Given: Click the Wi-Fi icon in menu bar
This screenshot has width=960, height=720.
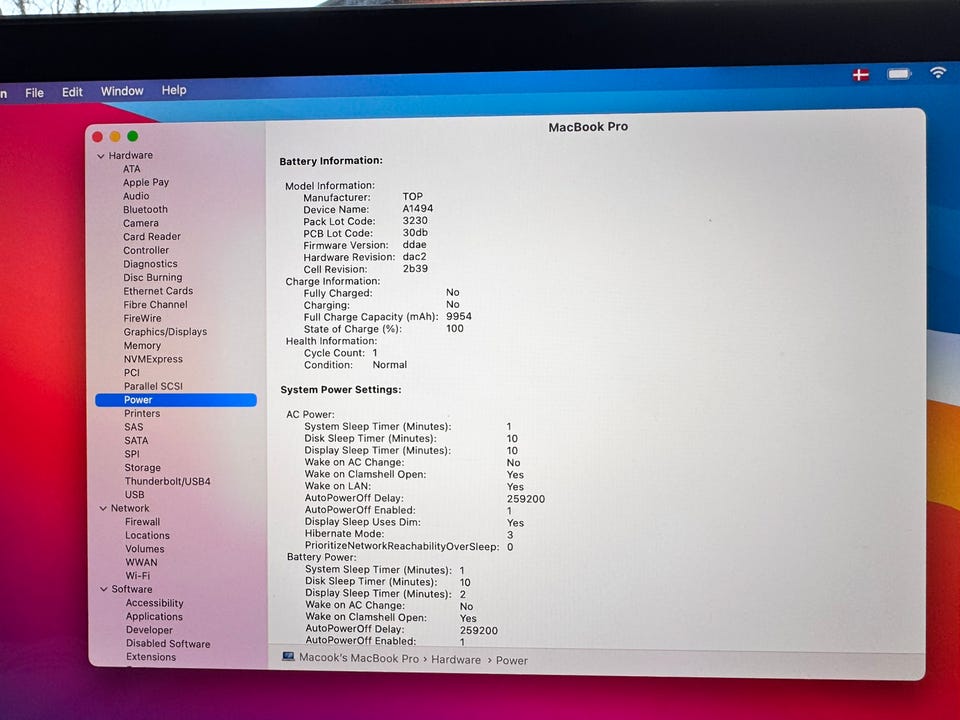Looking at the screenshot, I should (x=937, y=72).
